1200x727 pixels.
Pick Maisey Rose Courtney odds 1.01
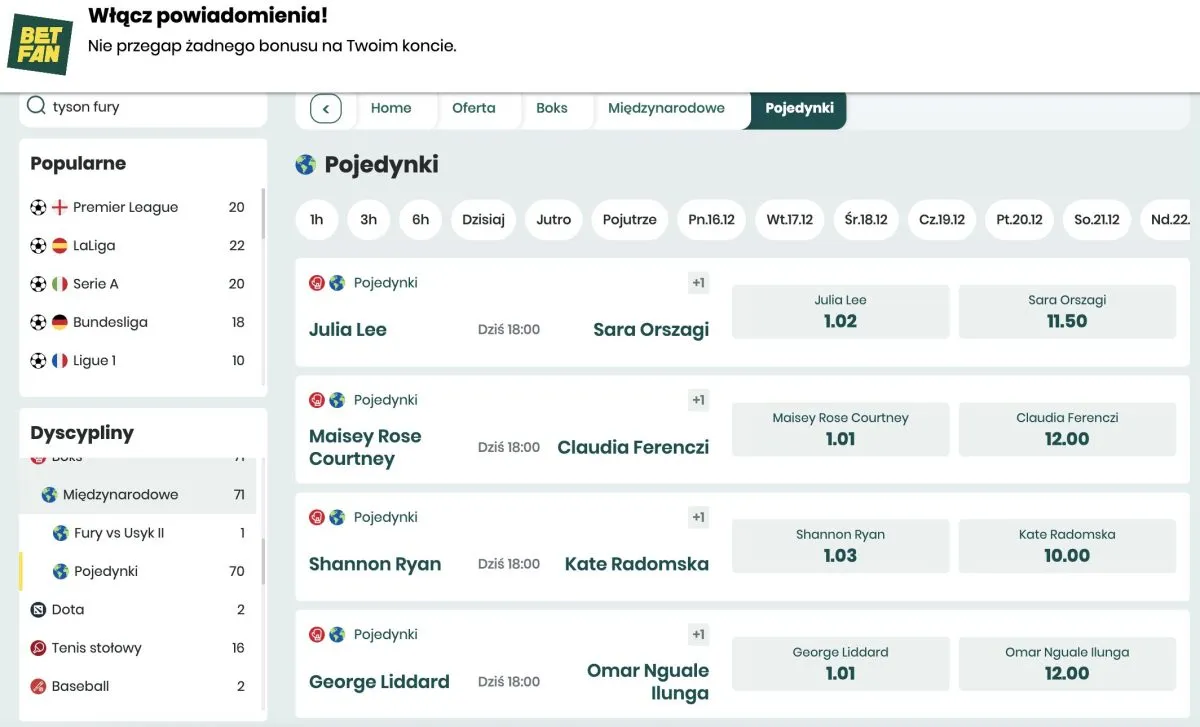840,429
